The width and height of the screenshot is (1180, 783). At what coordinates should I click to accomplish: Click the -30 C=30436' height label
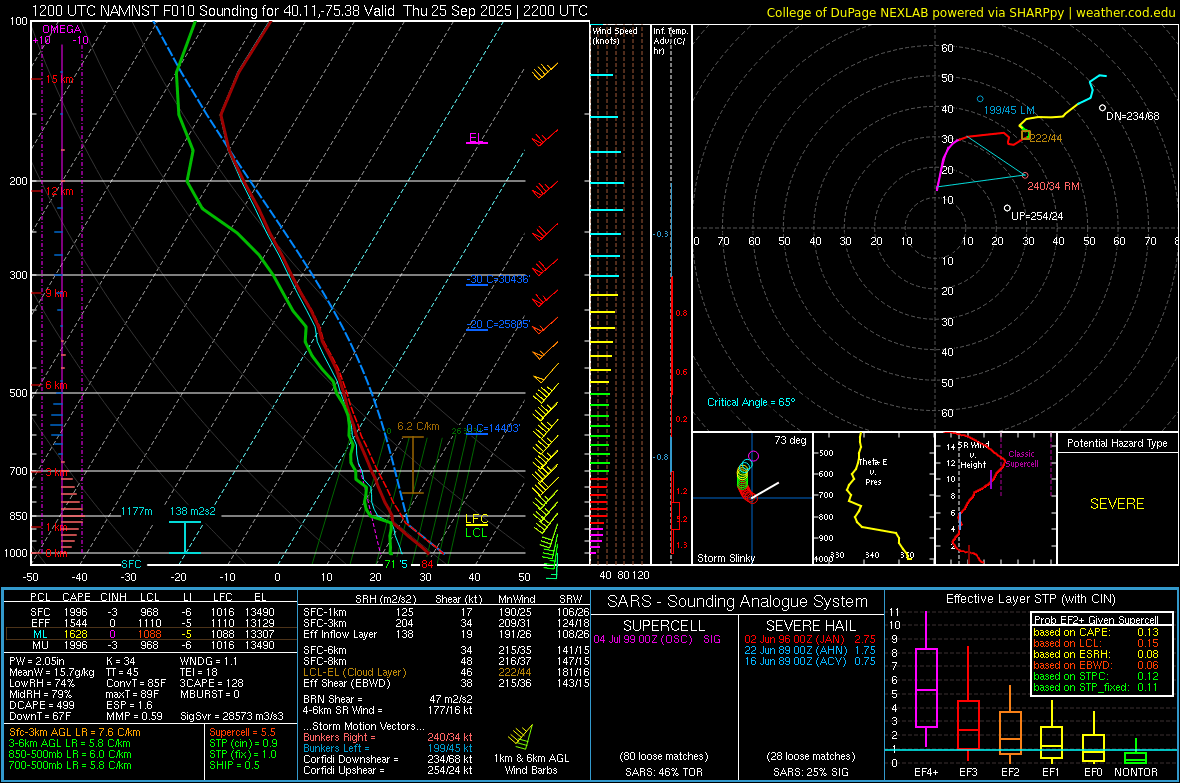click(498, 279)
